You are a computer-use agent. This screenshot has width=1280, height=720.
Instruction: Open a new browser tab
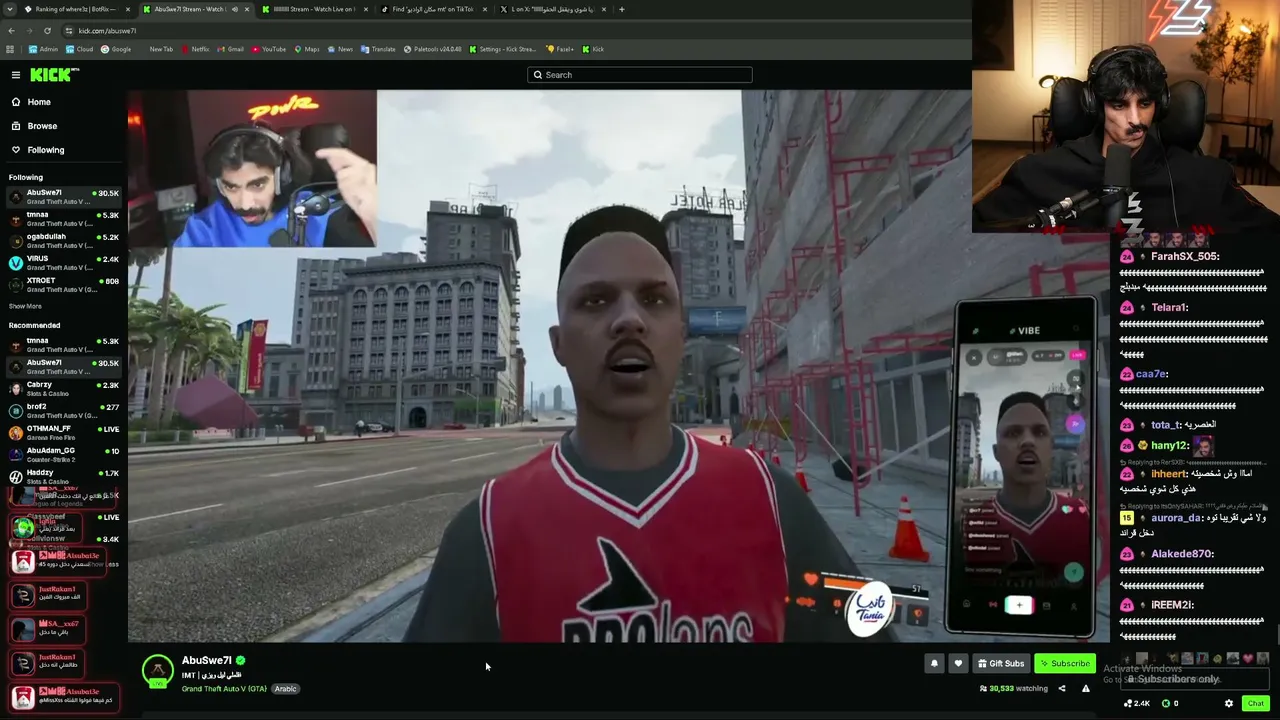(x=622, y=9)
